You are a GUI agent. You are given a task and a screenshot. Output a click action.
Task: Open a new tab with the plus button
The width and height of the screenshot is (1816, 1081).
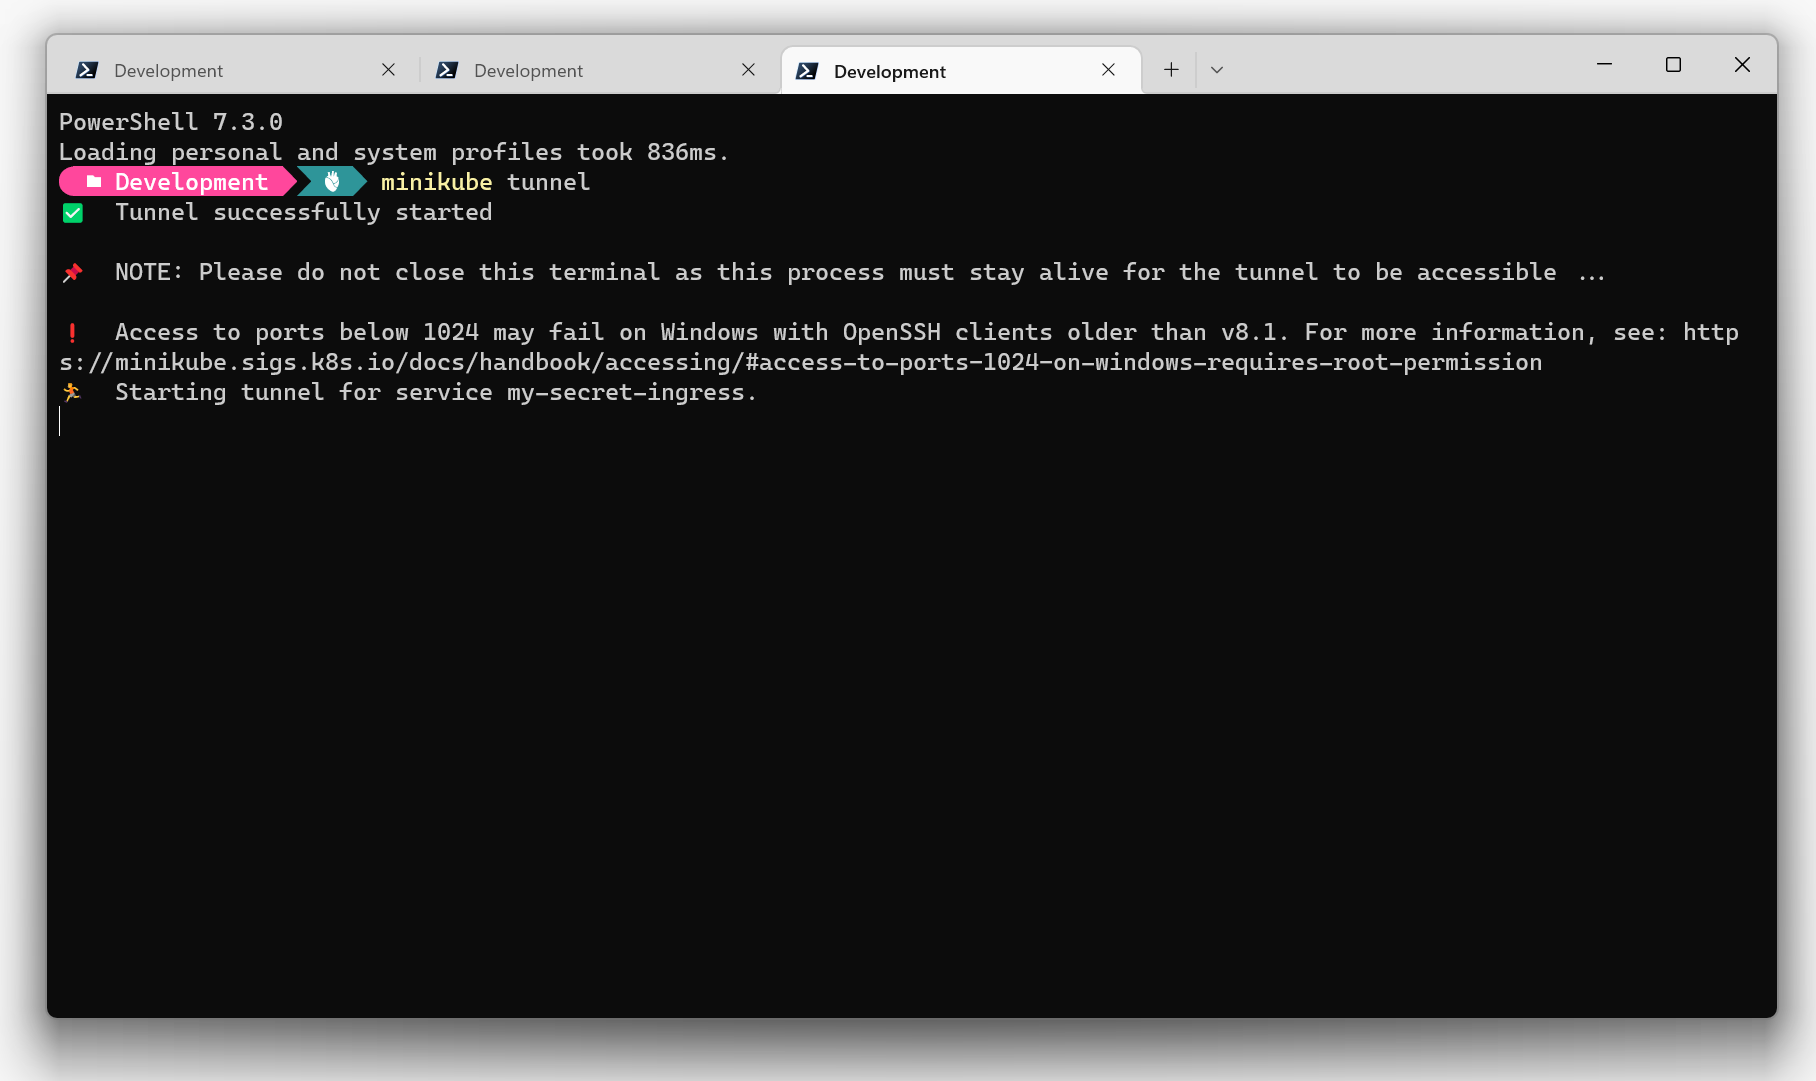coord(1171,70)
